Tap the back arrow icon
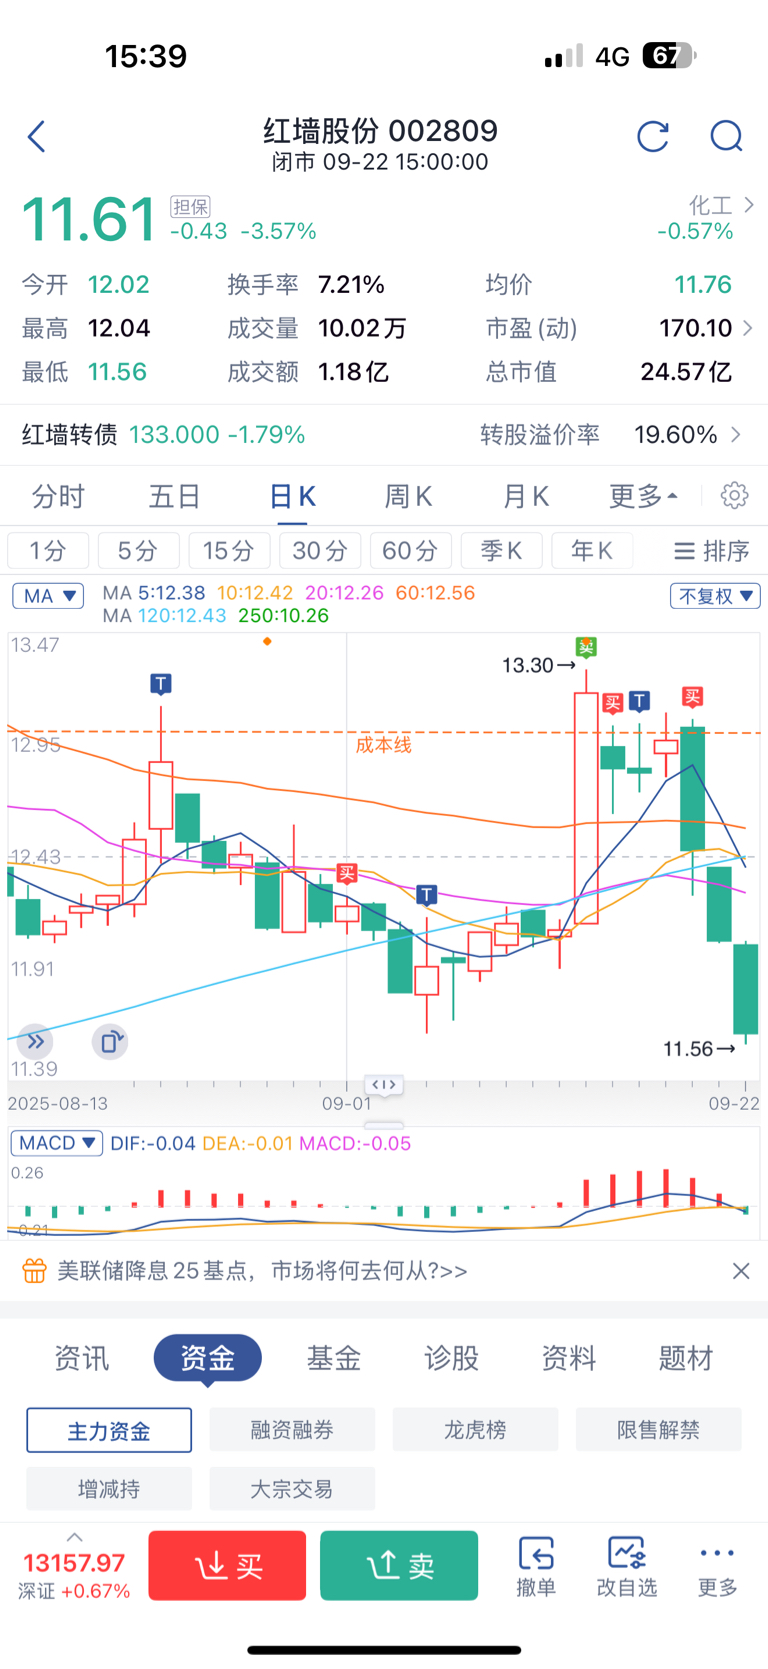This screenshot has height=1669, width=768. pyautogui.click(x=37, y=136)
